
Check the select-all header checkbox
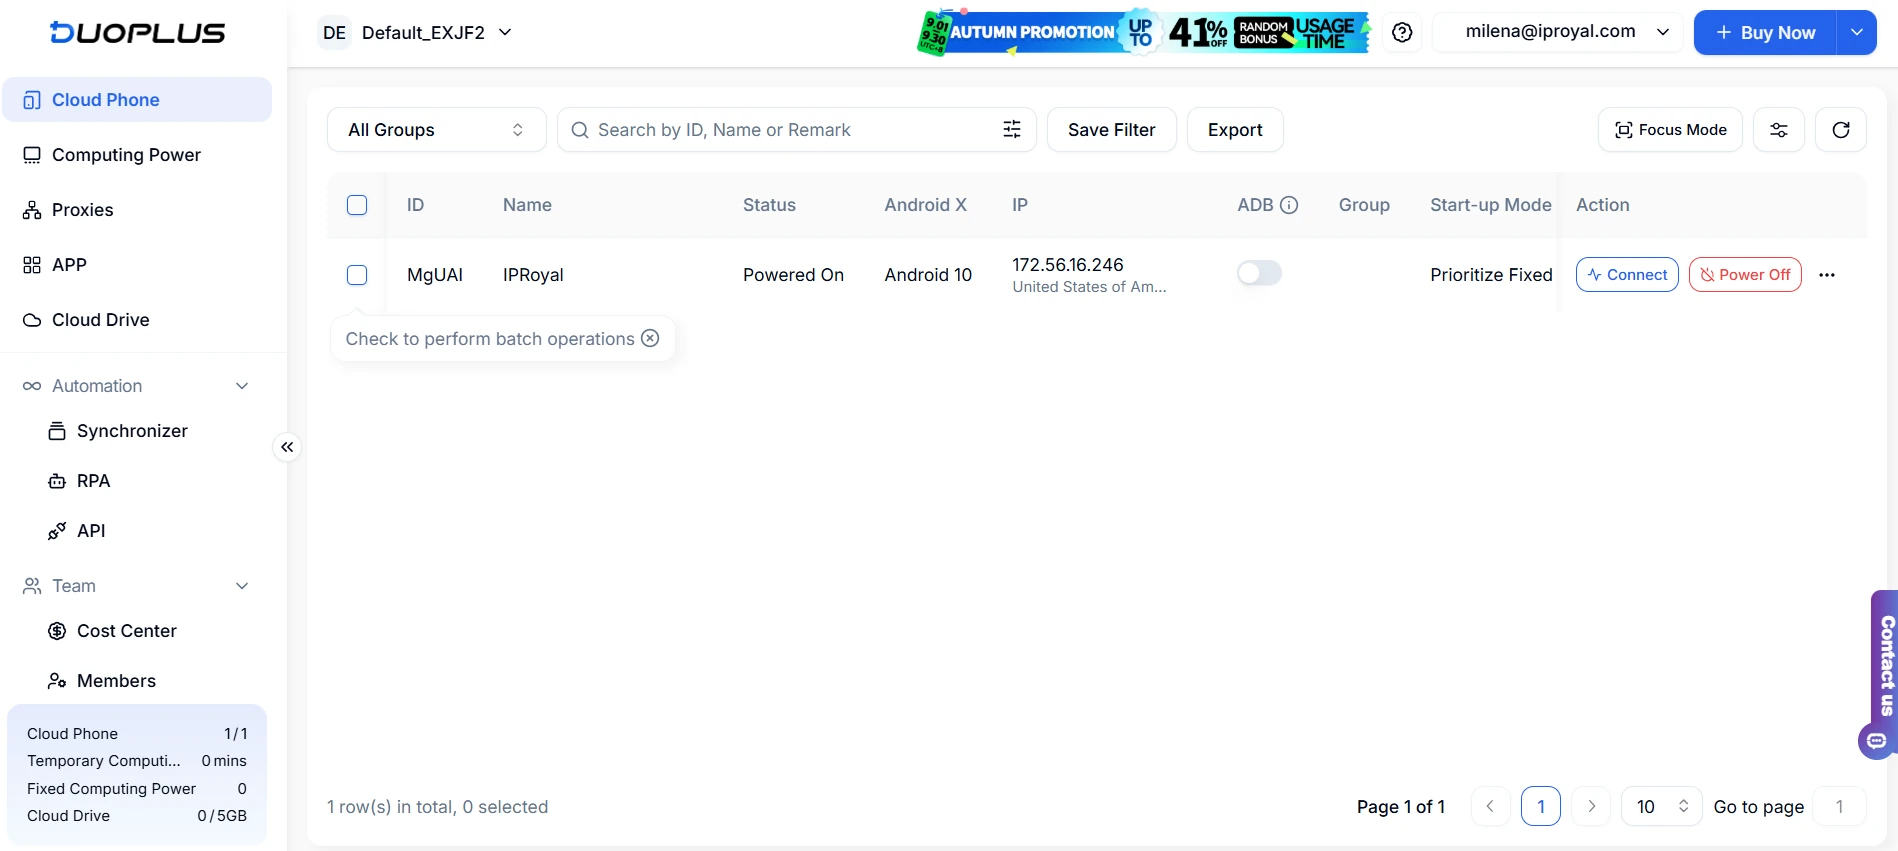point(357,205)
